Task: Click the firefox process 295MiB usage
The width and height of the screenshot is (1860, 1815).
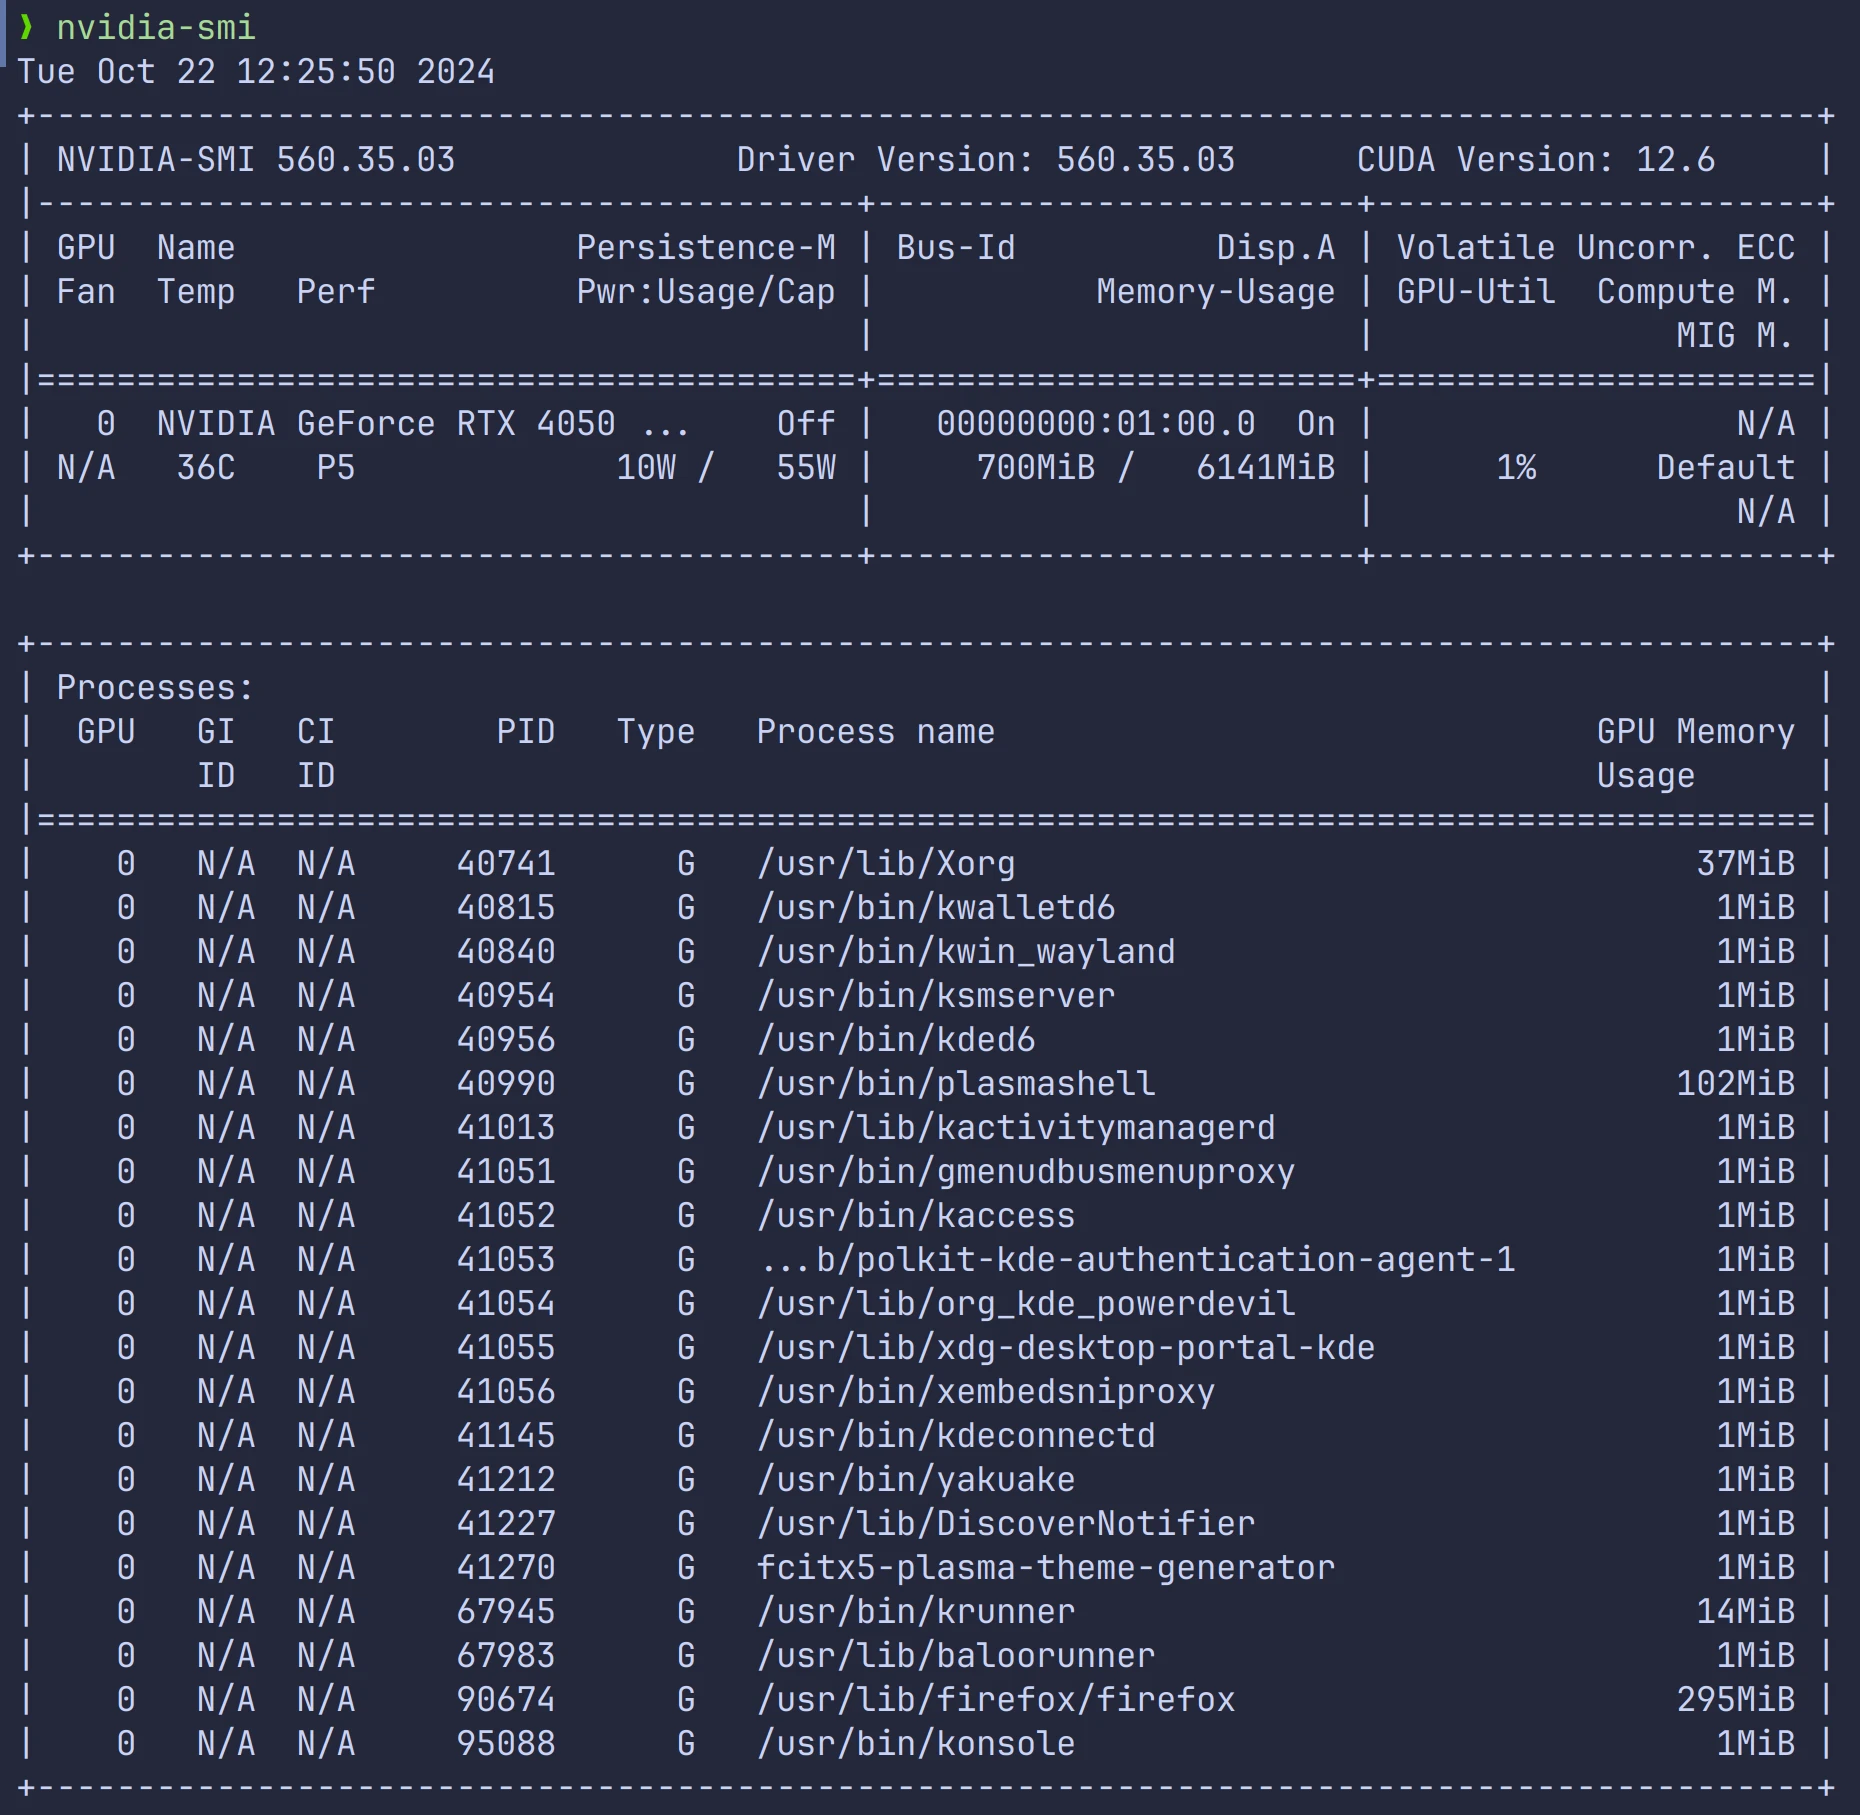Action: pyautogui.click(x=1735, y=1700)
